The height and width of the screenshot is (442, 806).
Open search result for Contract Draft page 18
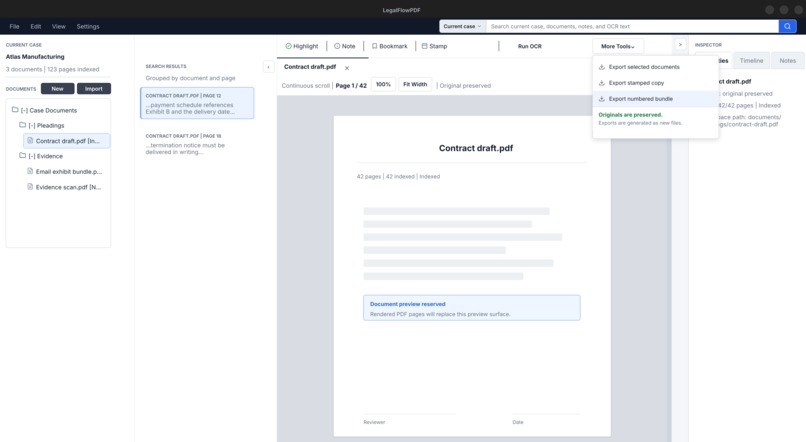coord(197,143)
